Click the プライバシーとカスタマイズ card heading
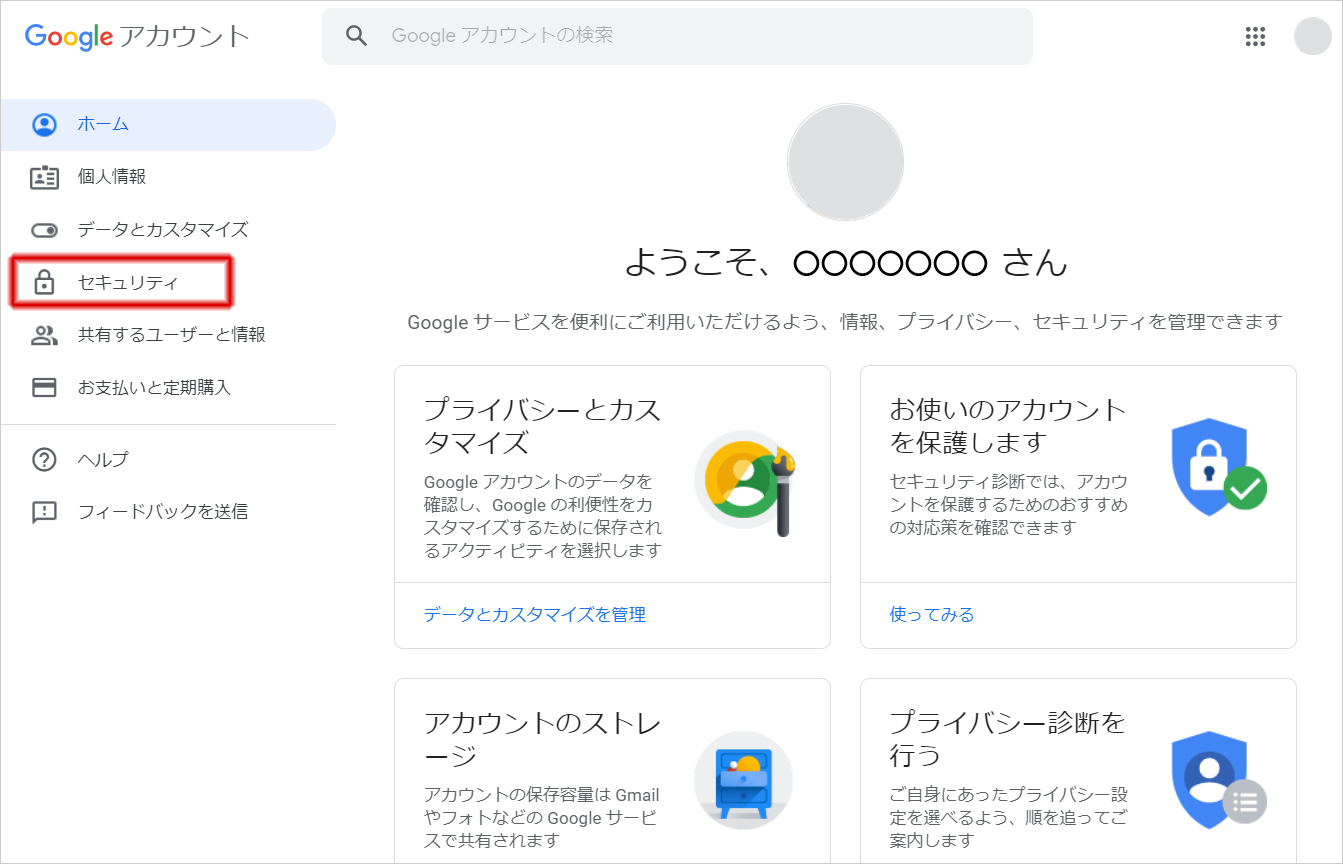Viewport: 1343px width, 864px height. click(542, 426)
